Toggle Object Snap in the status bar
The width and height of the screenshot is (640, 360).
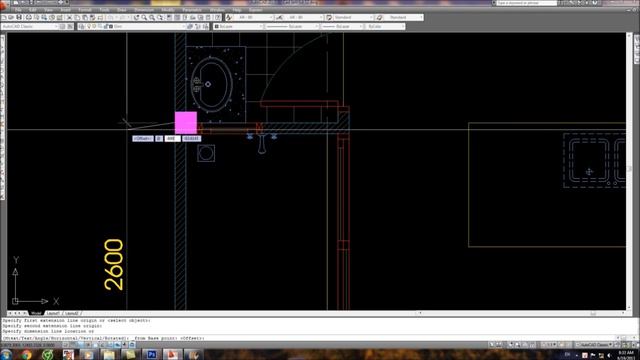pos(95,345)
